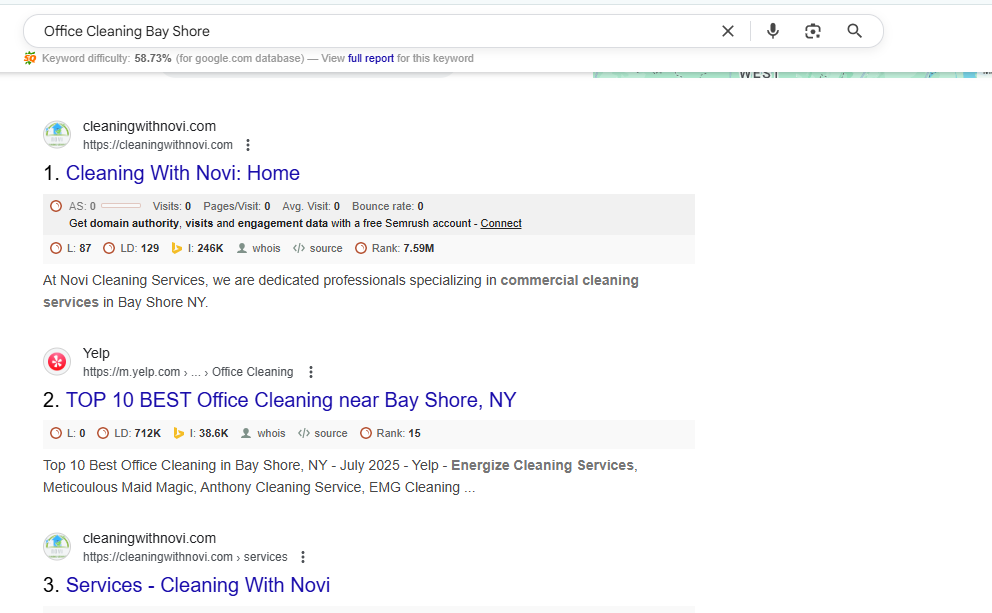The height and width of the screenshot is (613, 992).
Task: Clear the search box with X icon
Action: pyautogui.click(x=728, y=31)
